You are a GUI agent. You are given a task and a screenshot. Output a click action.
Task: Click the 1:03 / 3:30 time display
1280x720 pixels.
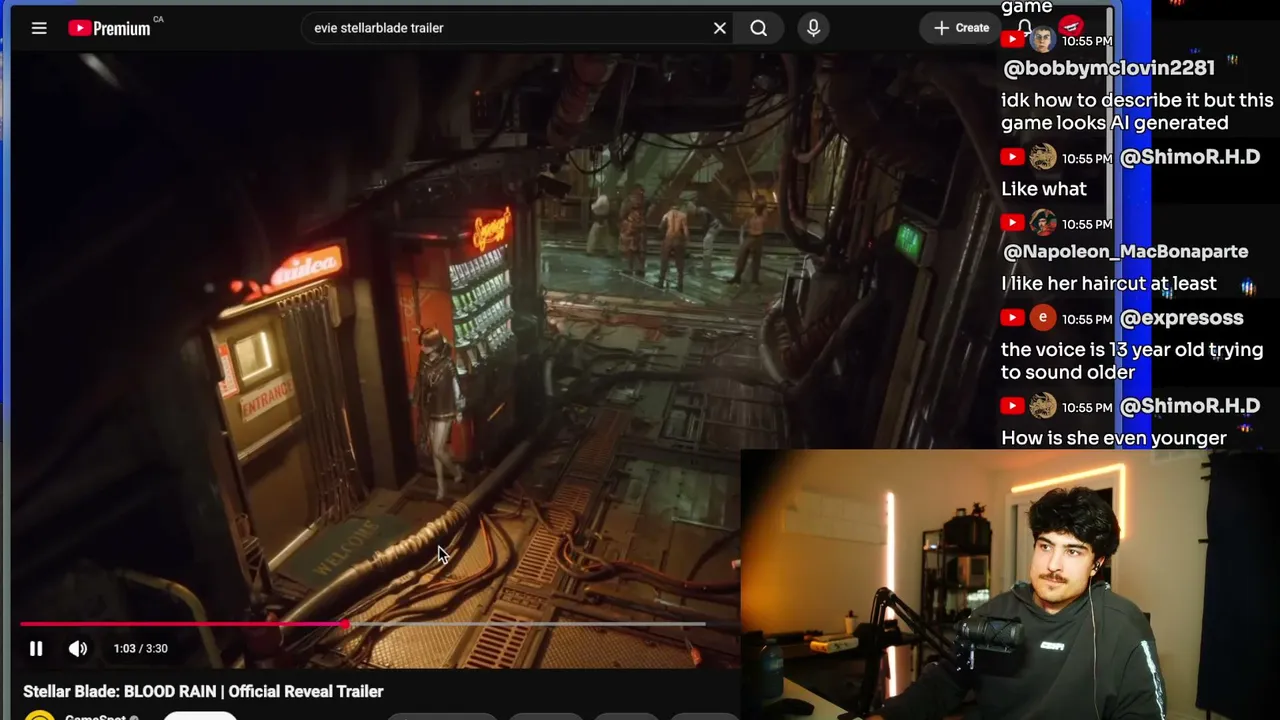click(141, 649)
